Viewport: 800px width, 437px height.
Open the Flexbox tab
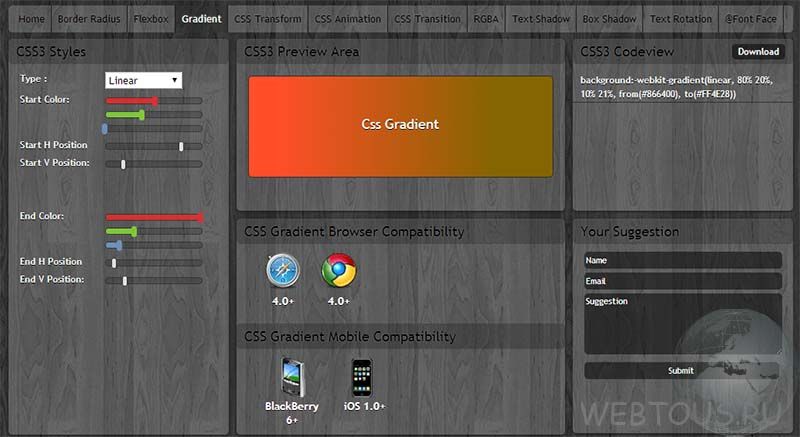coord(151,19)
